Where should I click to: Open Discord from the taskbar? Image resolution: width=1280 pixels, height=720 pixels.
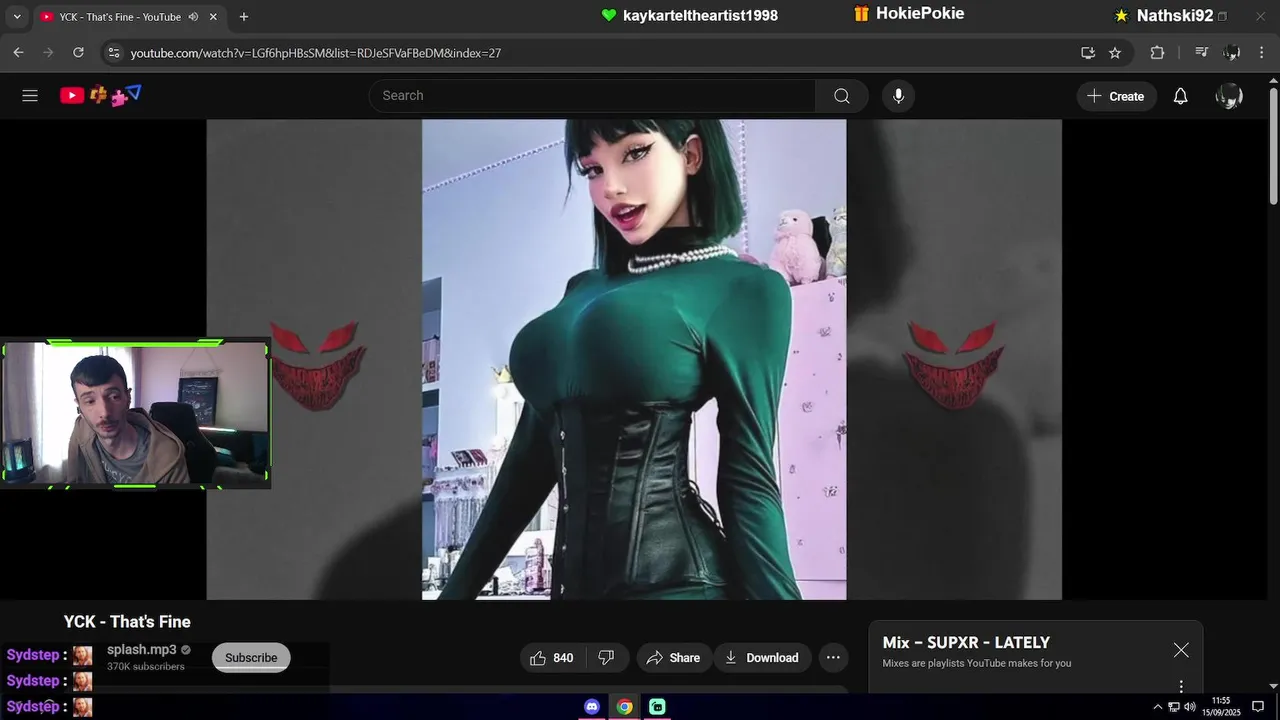click(592, 707)
